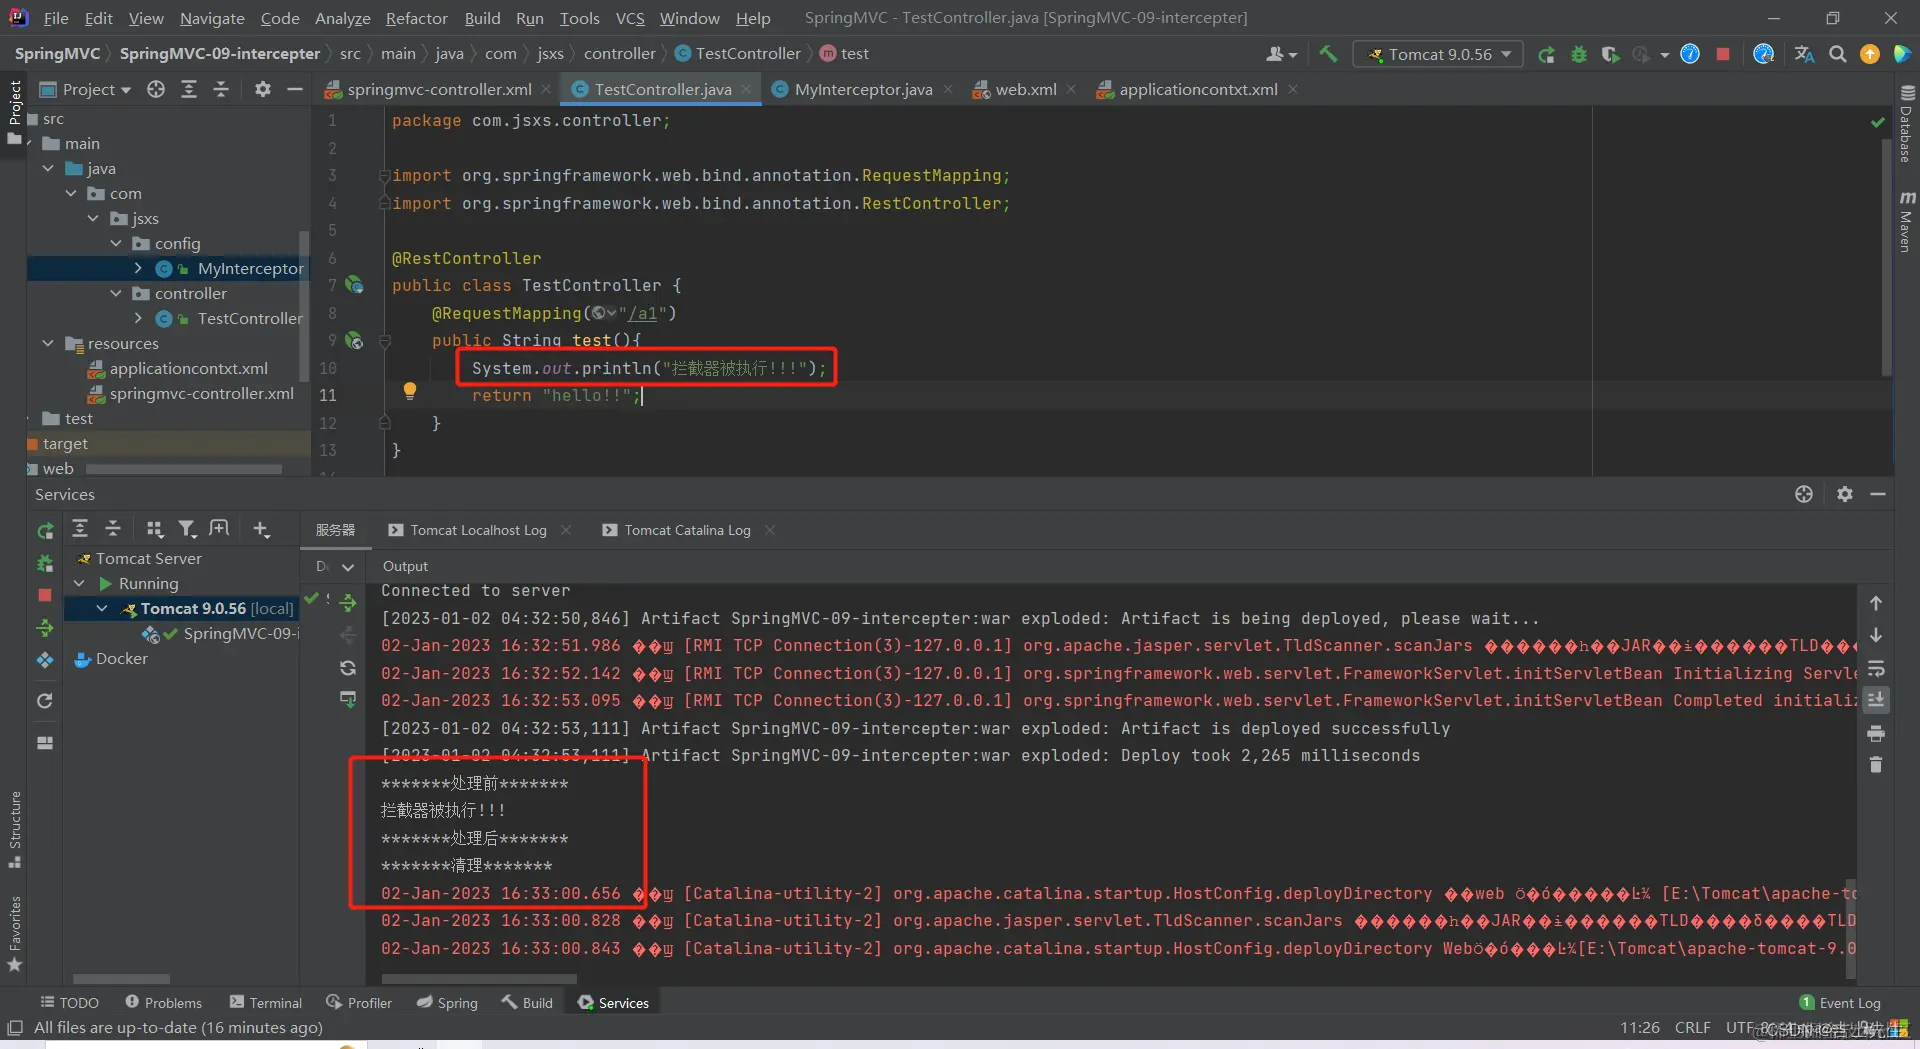Open the Spring tool window
This screenshot has width=1920, height=1049.
pyautogui.click(x=447, y=1002)
